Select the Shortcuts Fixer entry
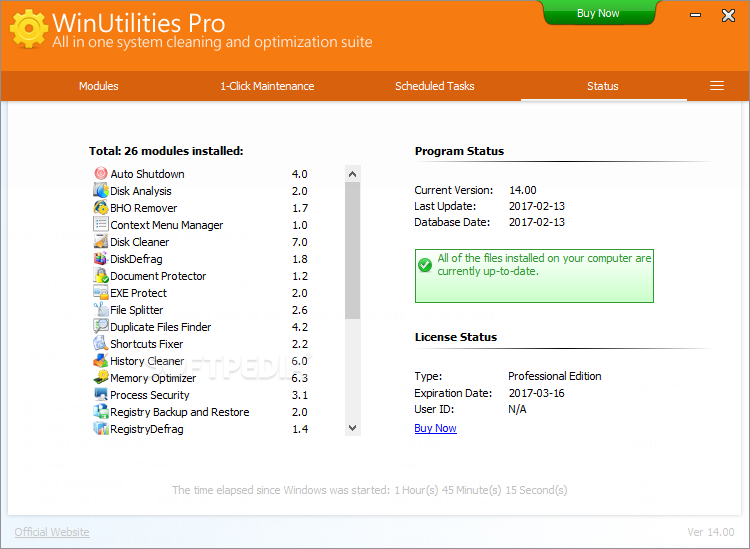The width and height of the screenshot is (750, 549). point(201,343)
